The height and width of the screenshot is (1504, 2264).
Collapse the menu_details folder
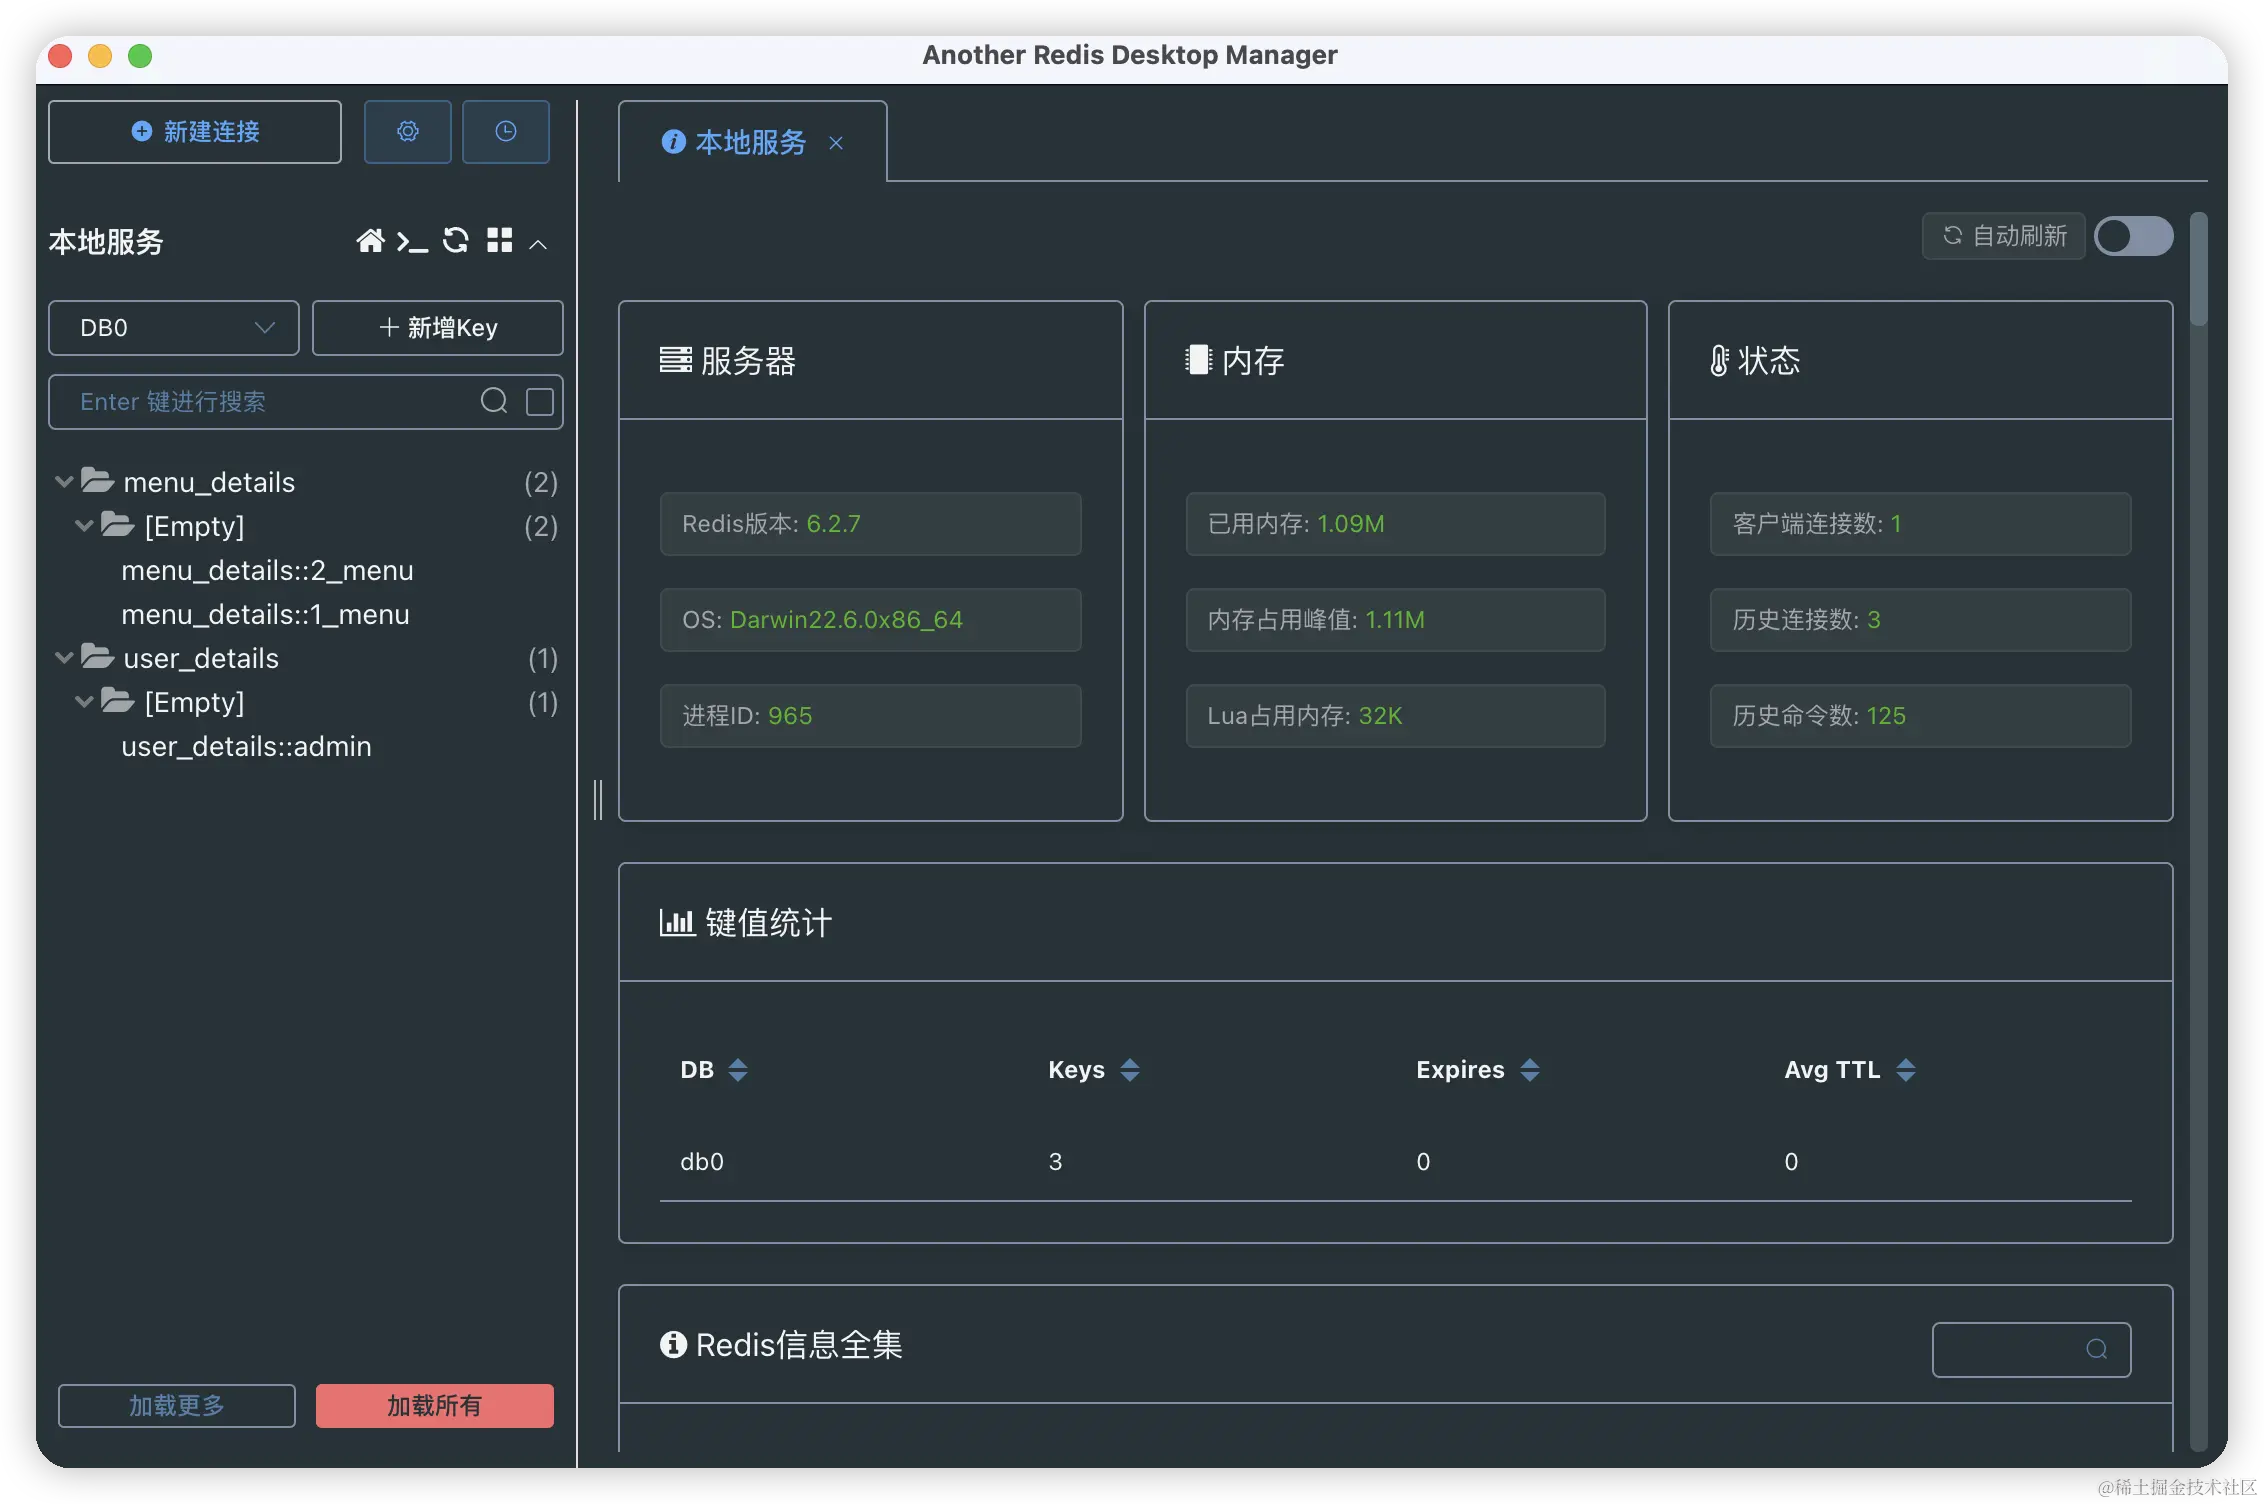(x=64, y=482)
